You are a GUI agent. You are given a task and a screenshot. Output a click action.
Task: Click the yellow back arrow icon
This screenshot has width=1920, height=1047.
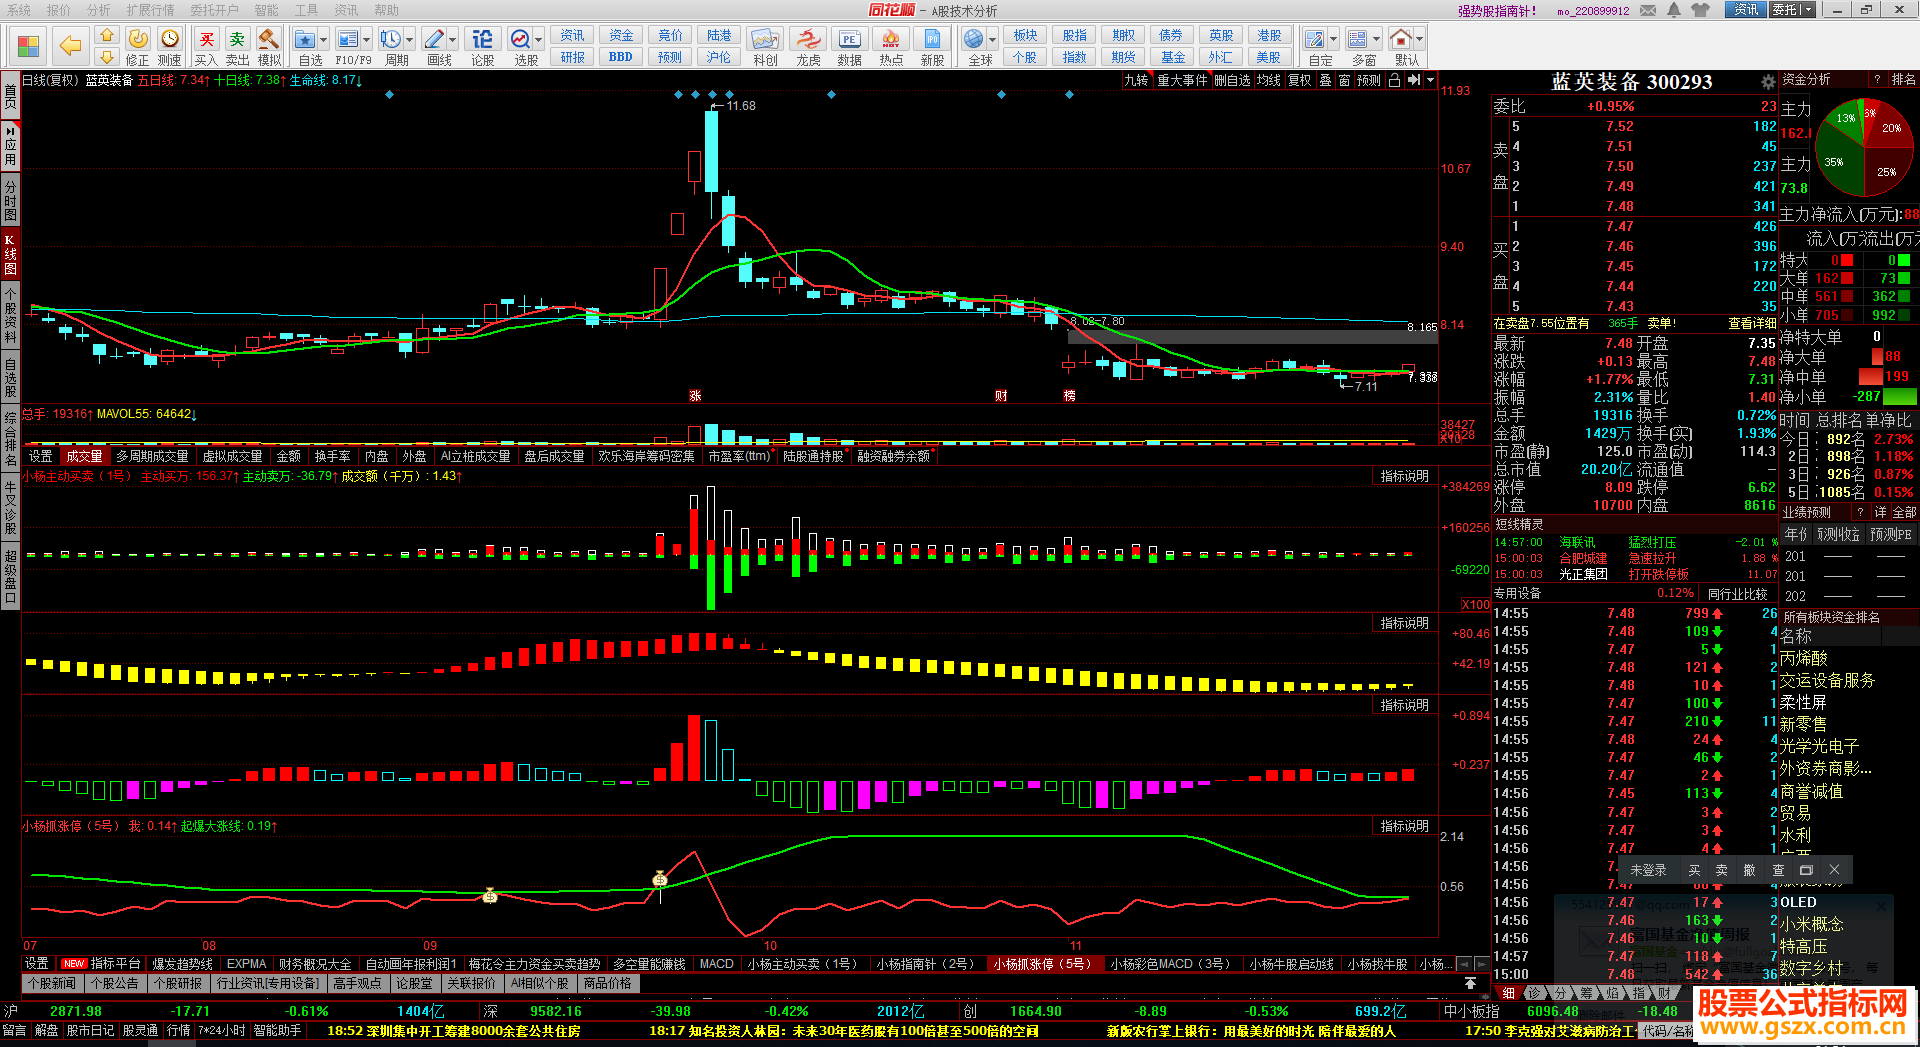[70, 45]
